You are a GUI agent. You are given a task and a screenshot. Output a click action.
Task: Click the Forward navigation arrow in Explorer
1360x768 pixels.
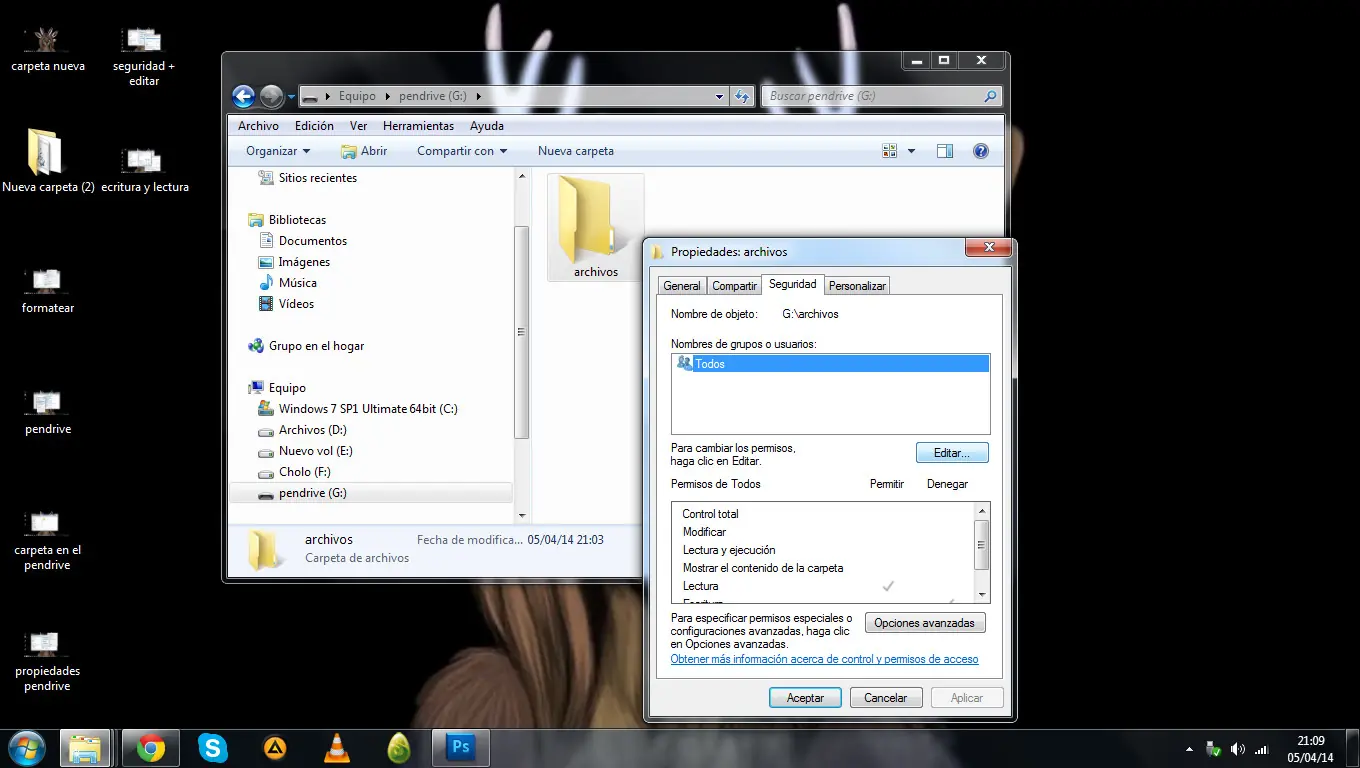click(x=271, y=96)
